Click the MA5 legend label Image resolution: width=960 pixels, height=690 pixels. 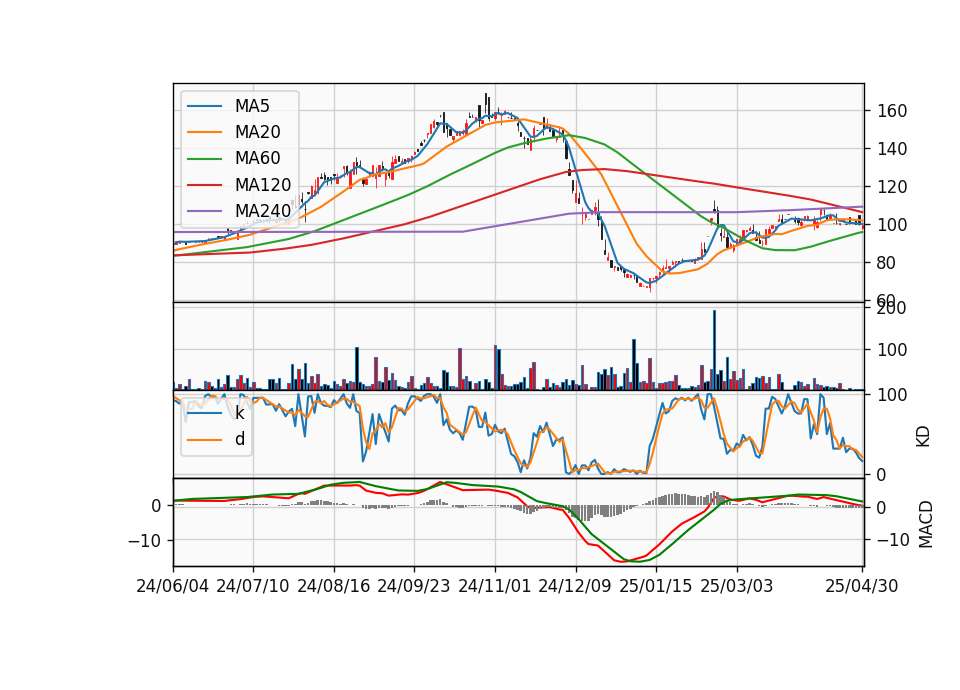tap(252, 106)
